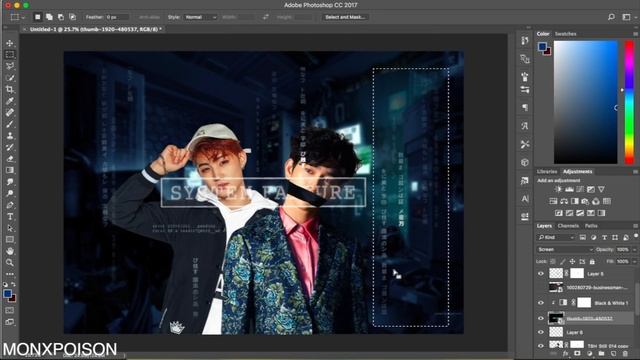Image resolution: width=640 pixels, height=360 pixels.
Task: Create a new layer from Layers footer
Action: (613, 353)
